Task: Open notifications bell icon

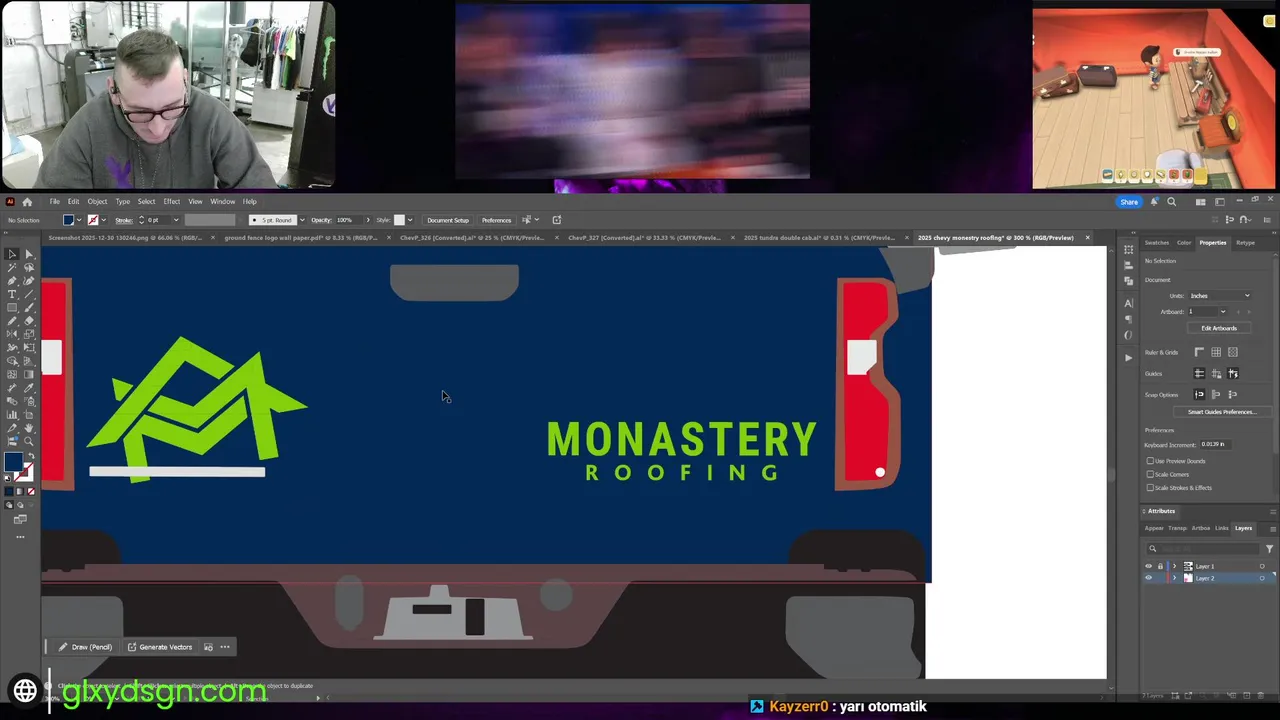Action: (1154, 202)
